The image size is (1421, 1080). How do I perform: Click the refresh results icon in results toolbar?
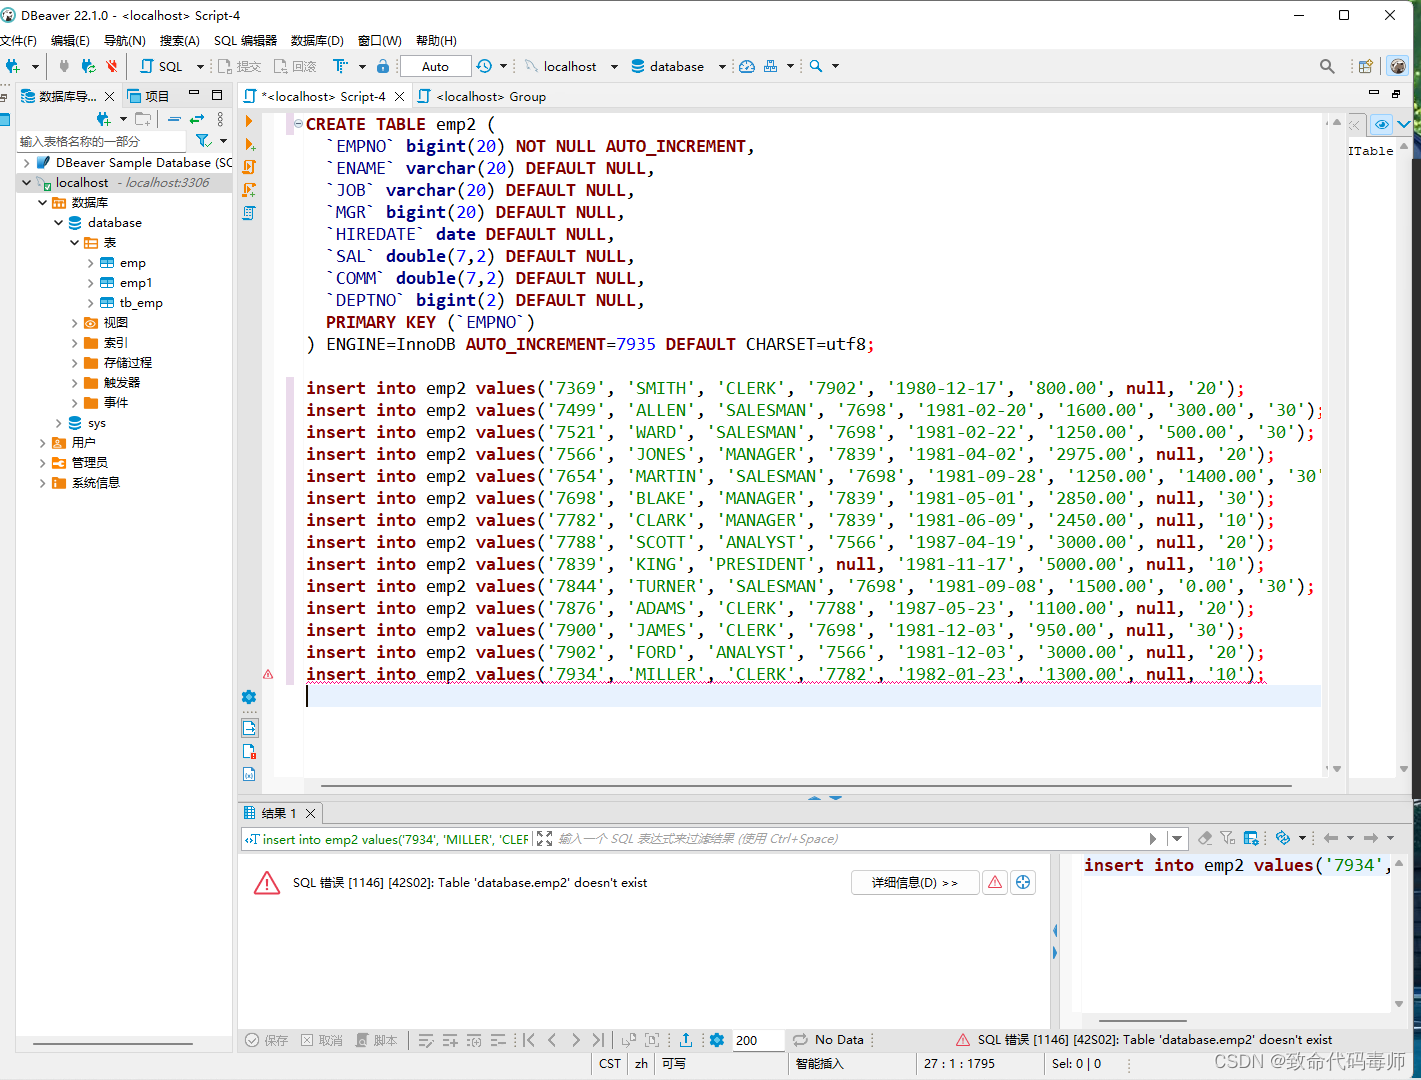1285,838
